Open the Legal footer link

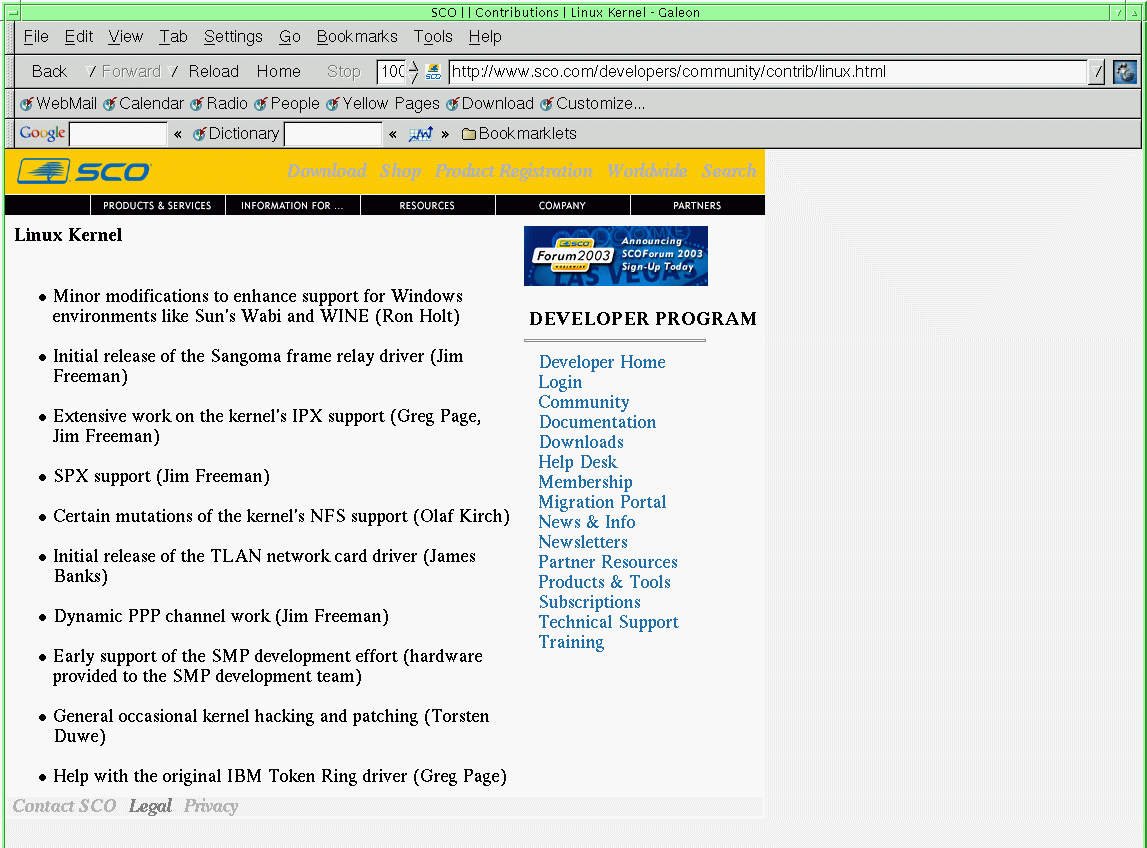(150, 806)
